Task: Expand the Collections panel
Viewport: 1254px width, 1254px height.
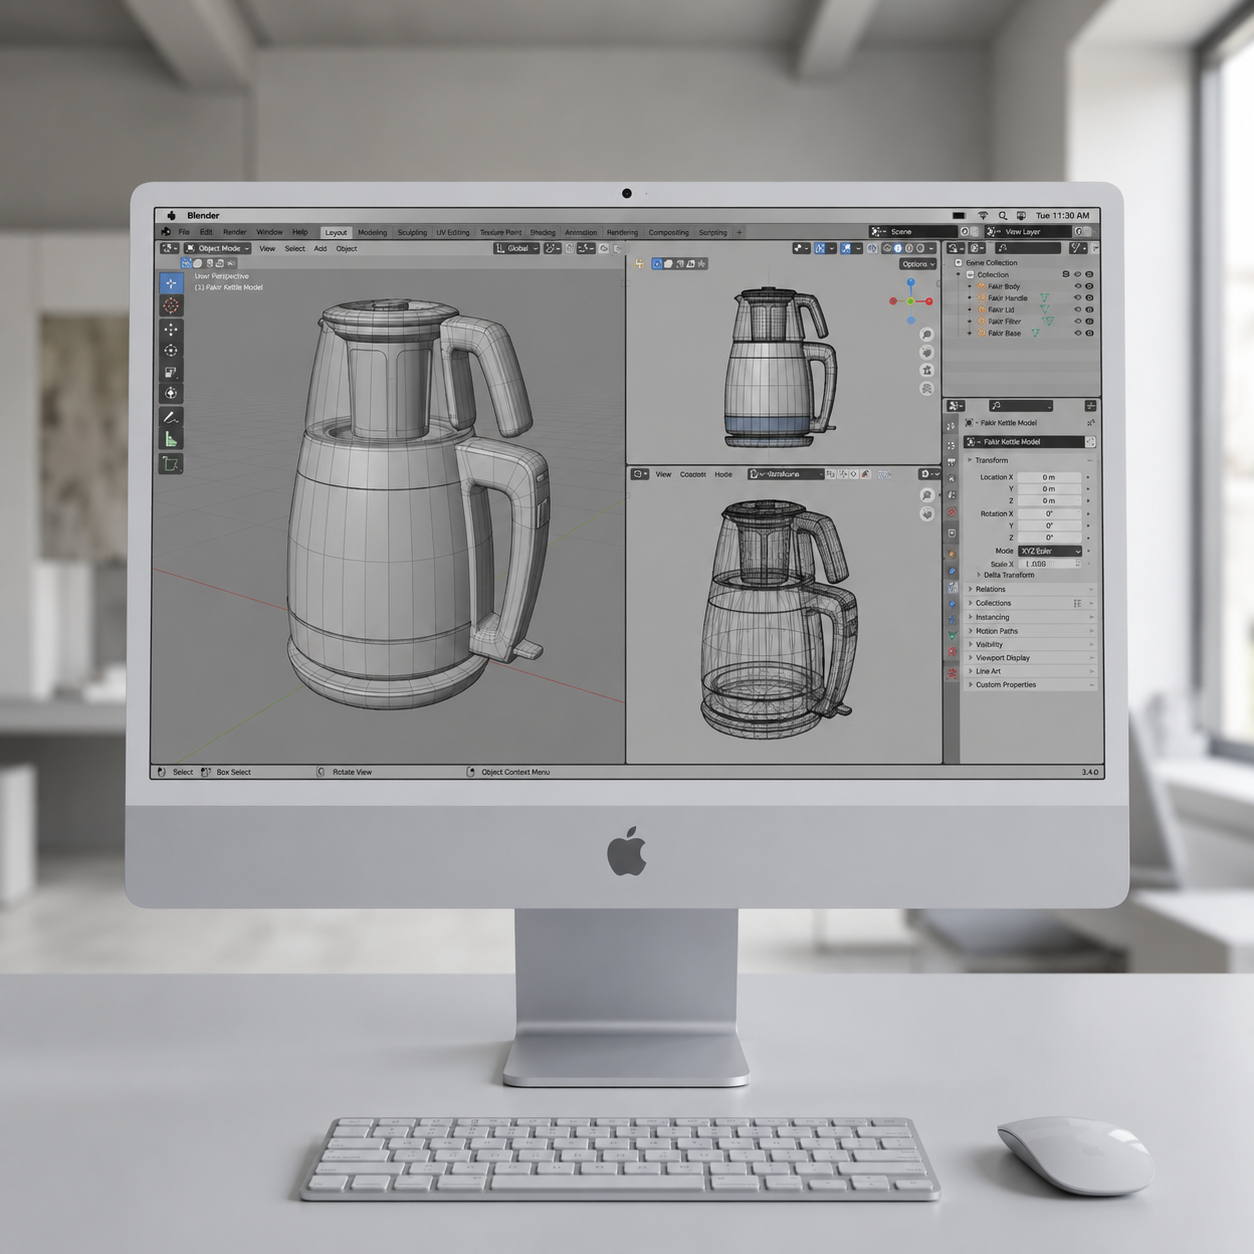Action: tap(1030, 603)
